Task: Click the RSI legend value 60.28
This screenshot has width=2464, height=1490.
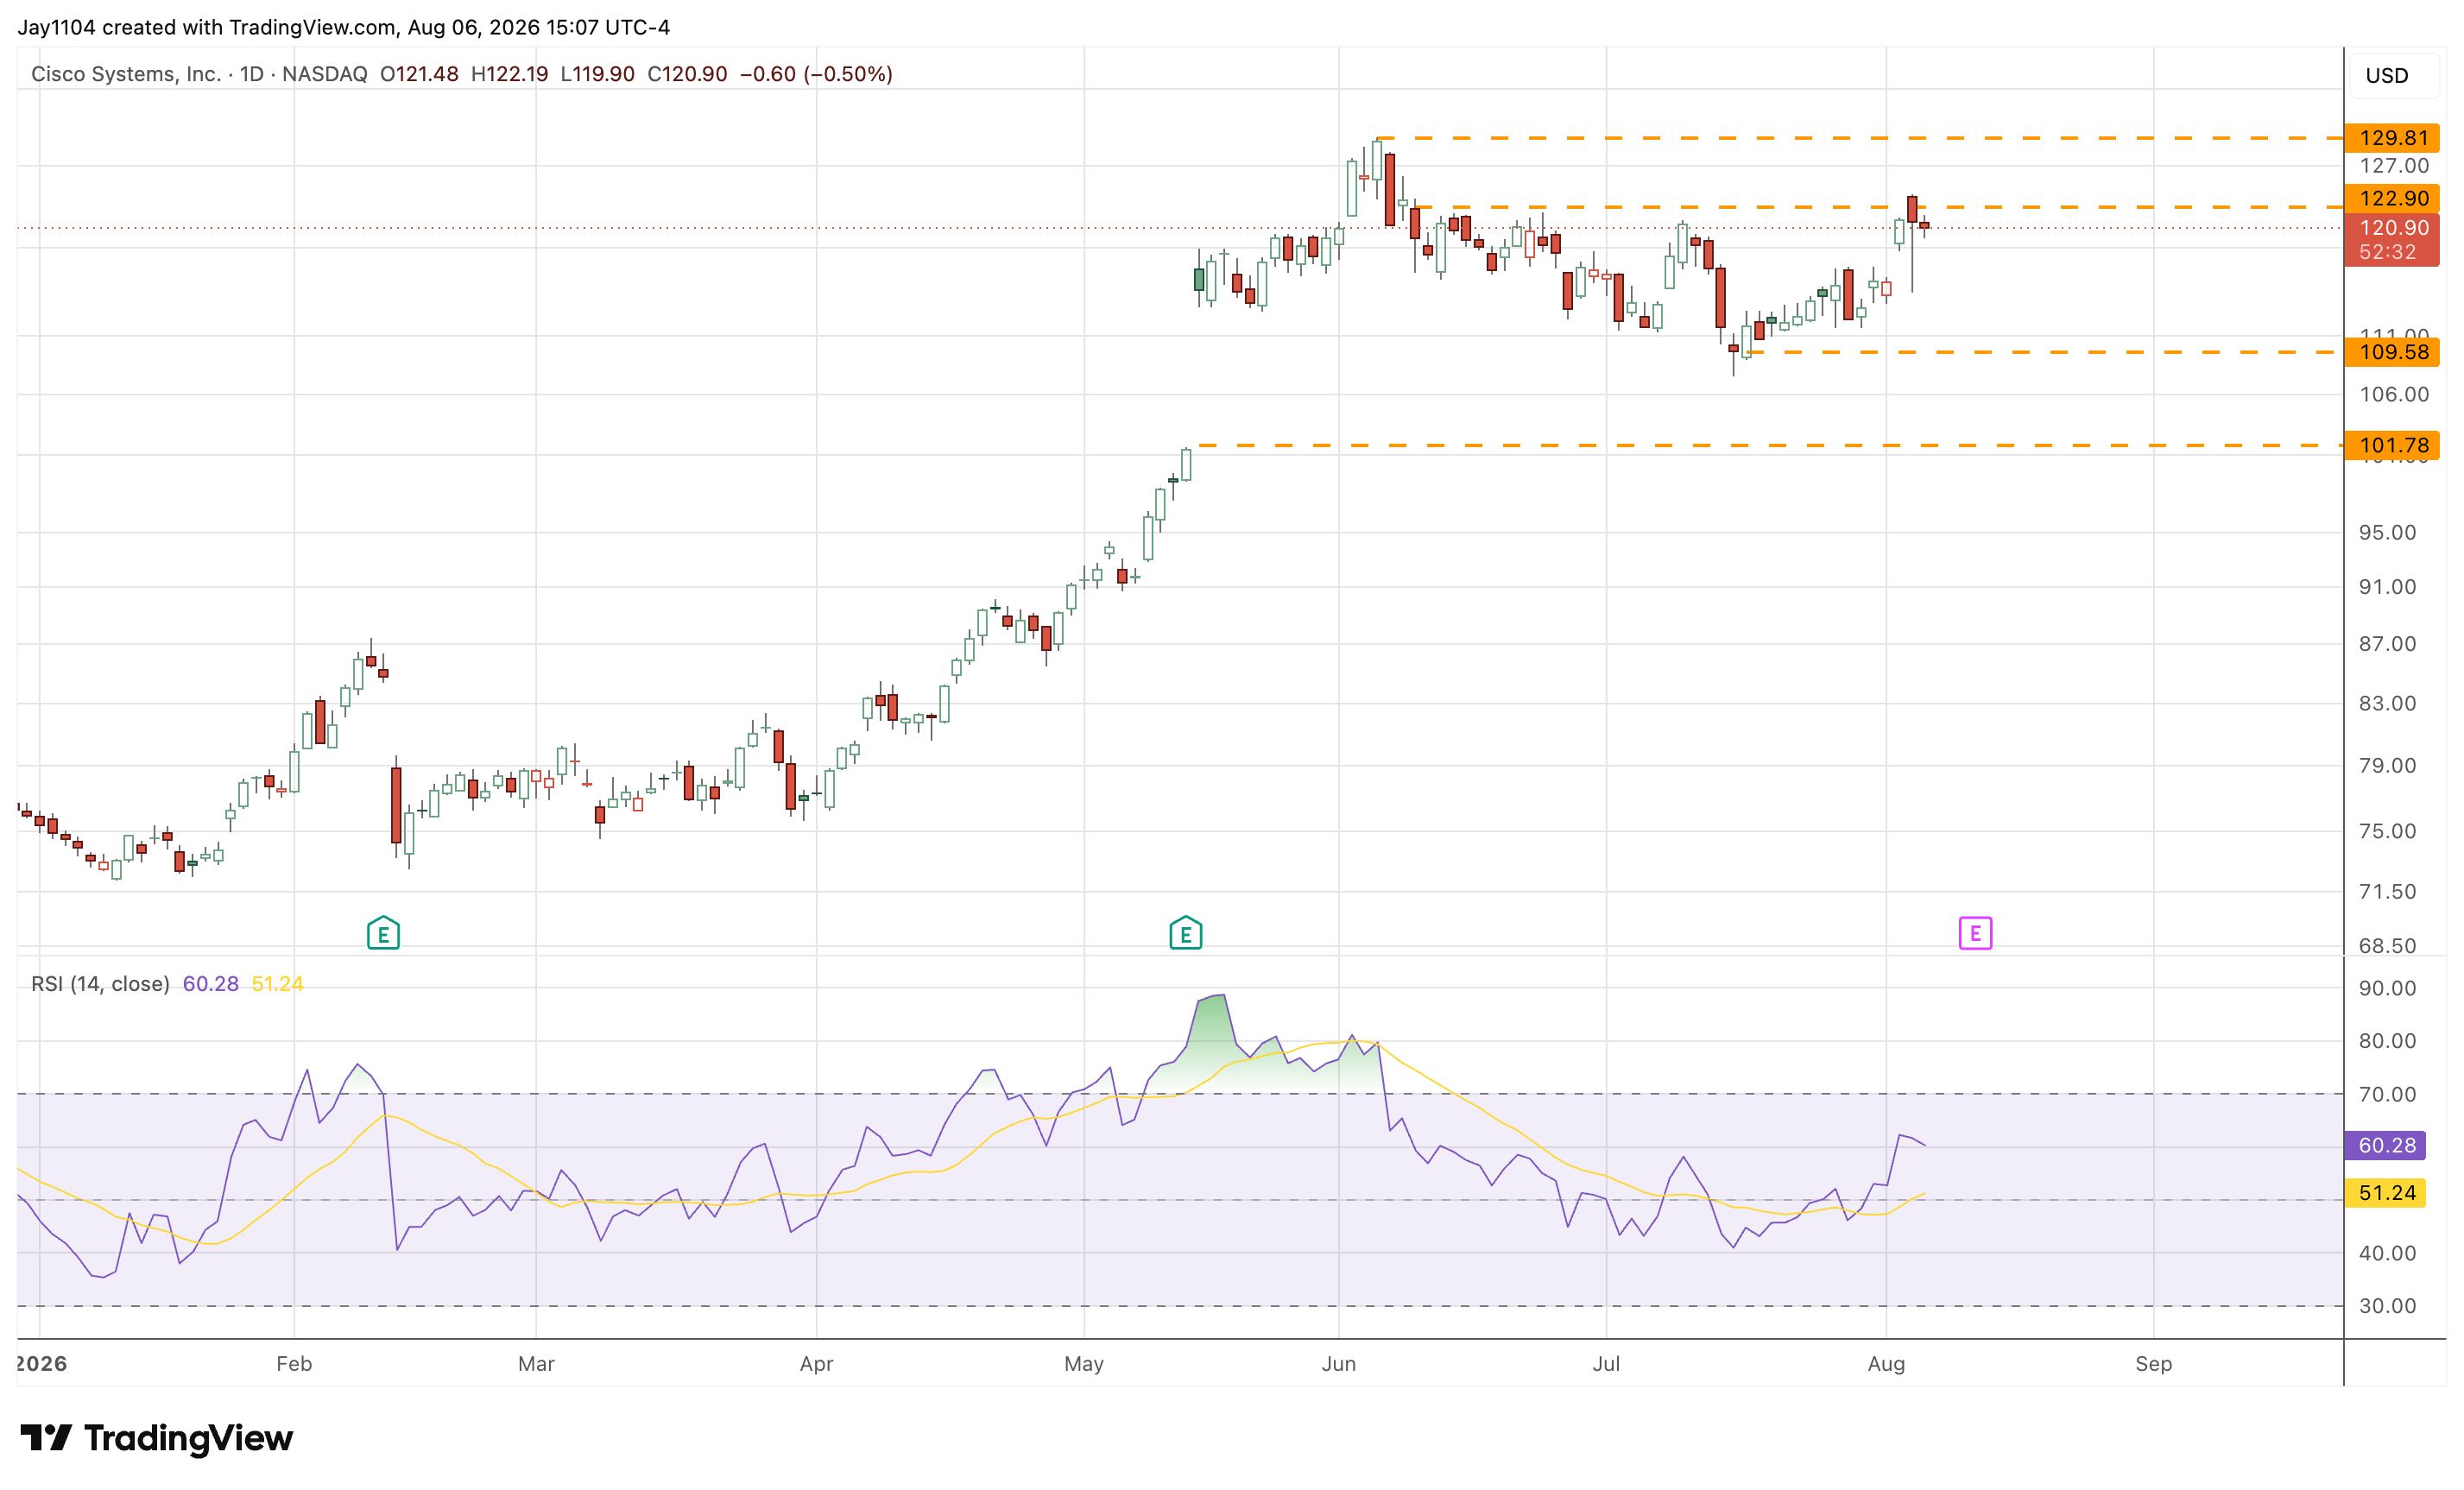Action: [x=210, y=984]
